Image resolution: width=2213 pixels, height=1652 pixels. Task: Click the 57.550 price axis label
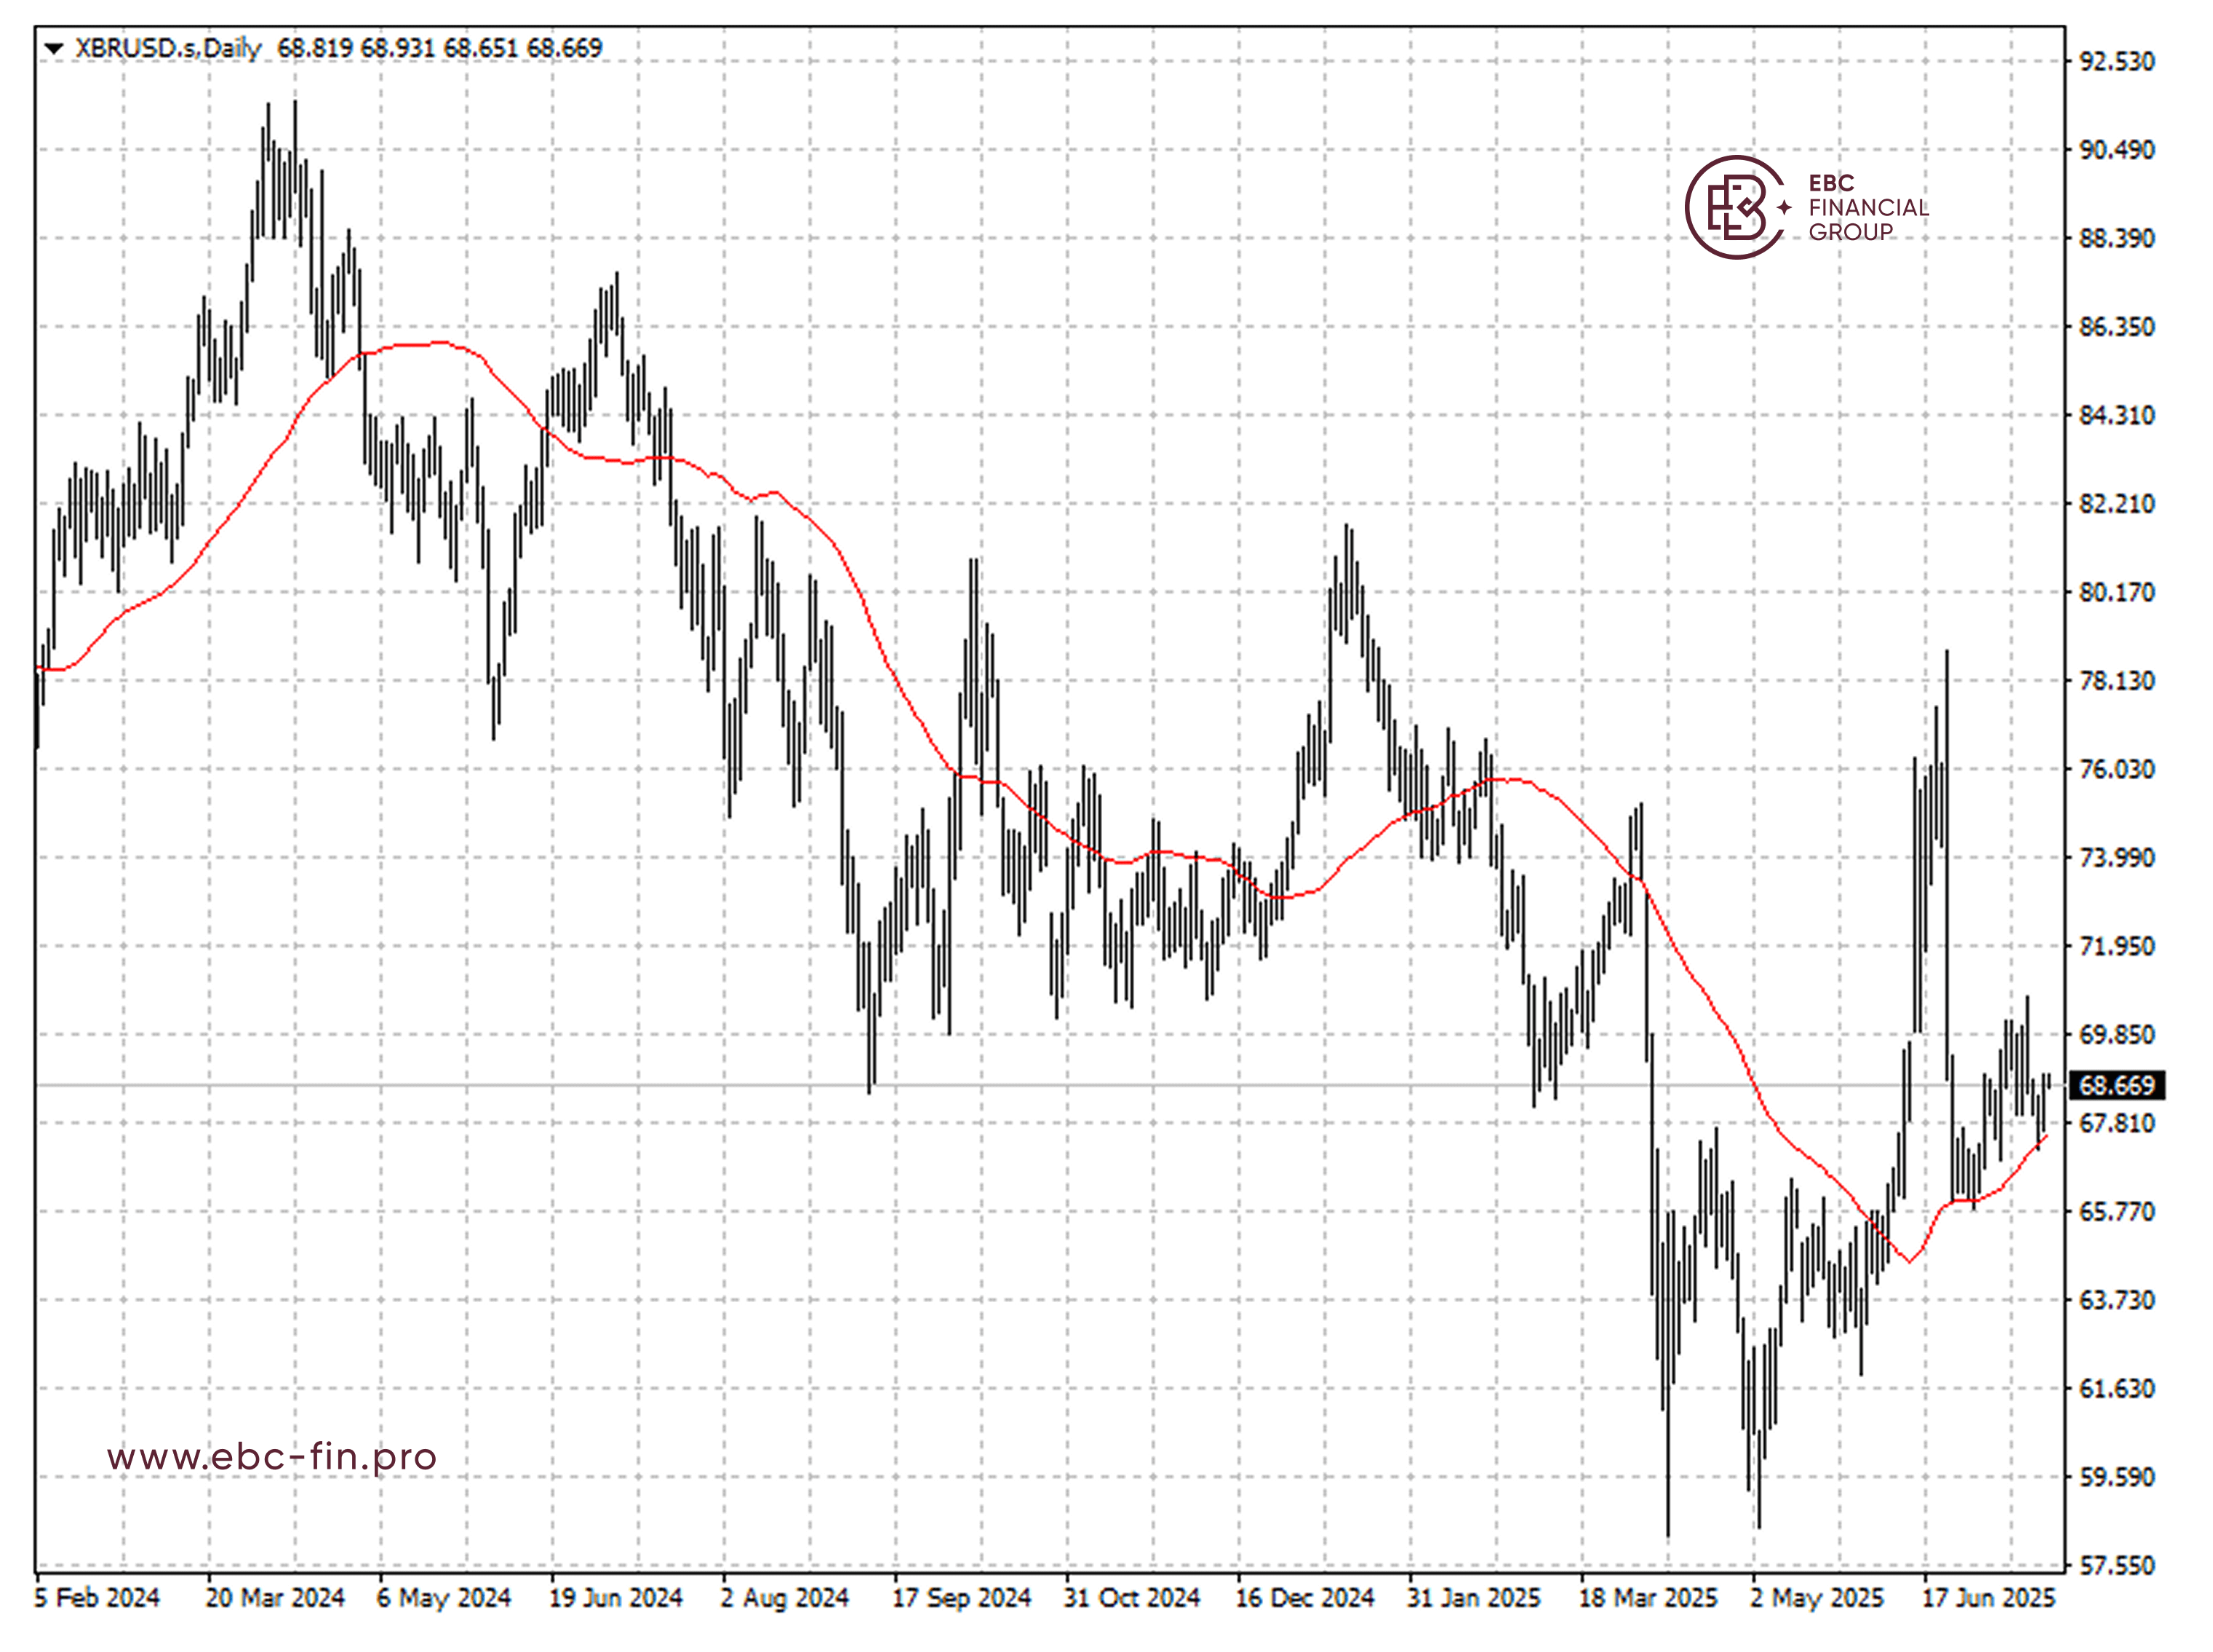click(x=2117, y=1566)
